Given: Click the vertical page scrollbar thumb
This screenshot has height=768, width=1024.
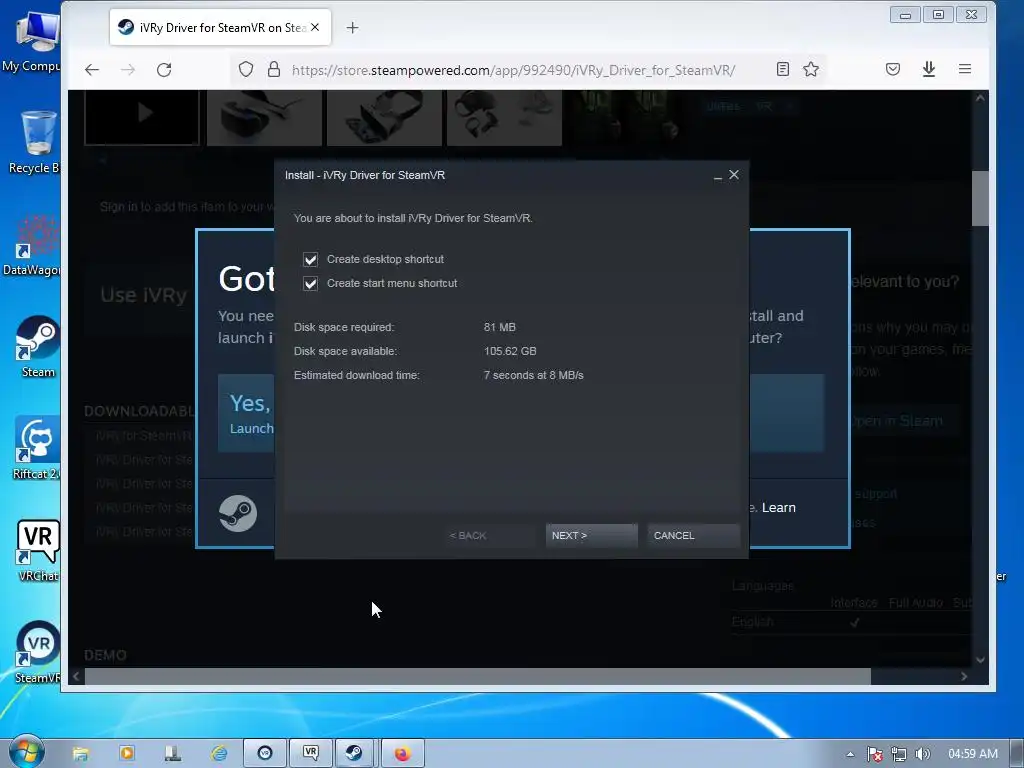Looking at the screenshot, I should 980,199.
